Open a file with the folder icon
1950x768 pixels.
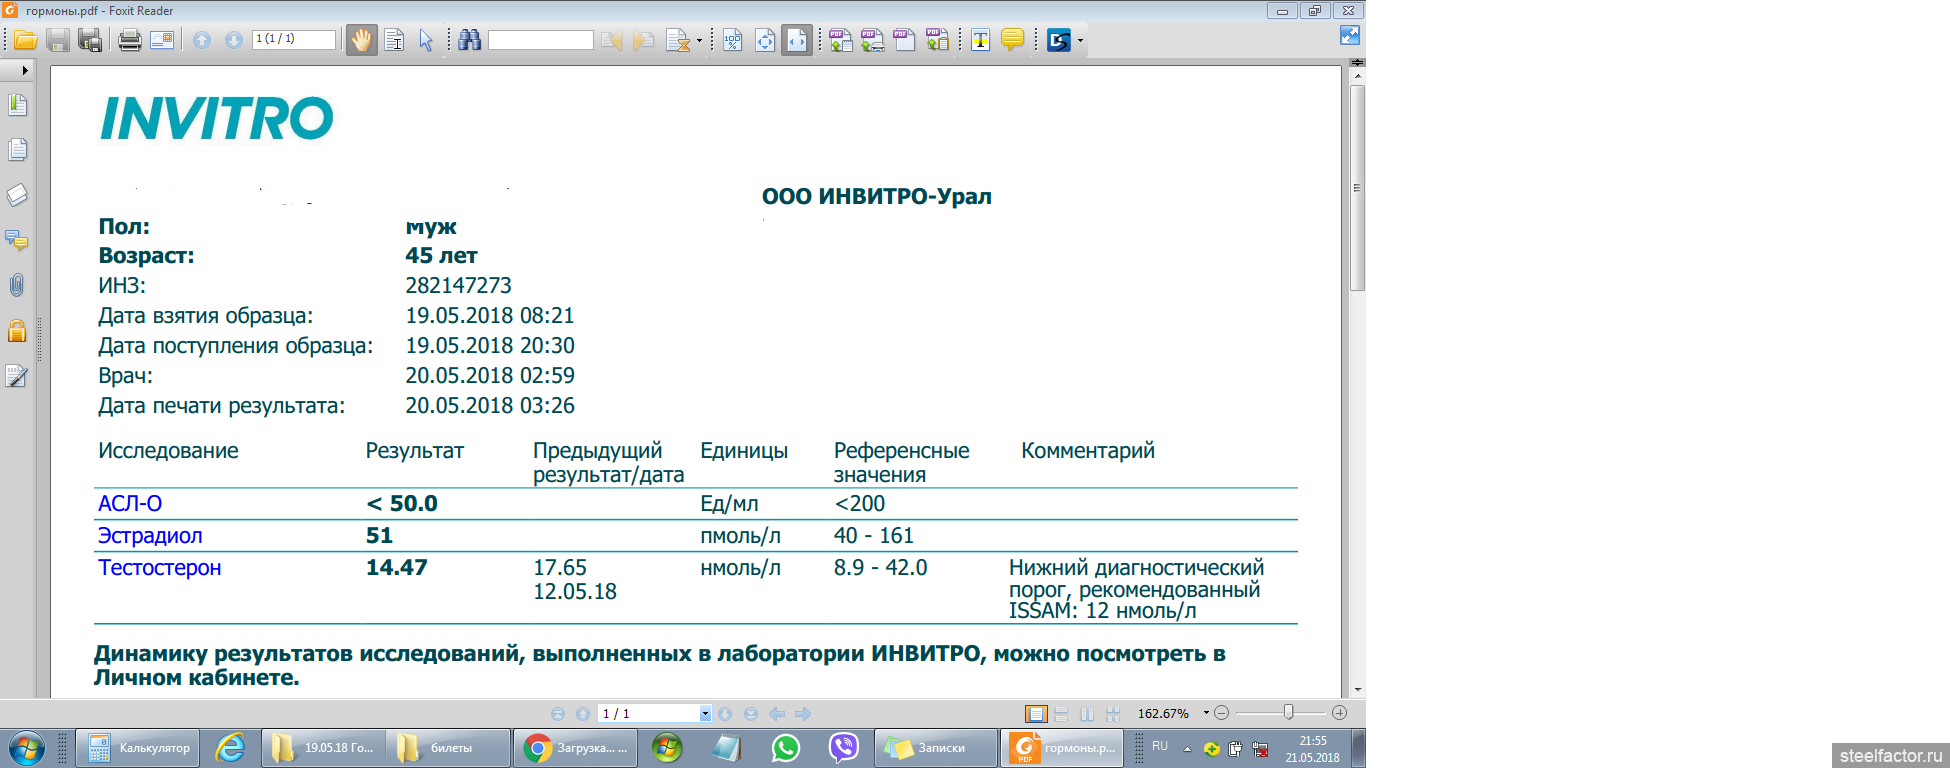tap(25, 40)
